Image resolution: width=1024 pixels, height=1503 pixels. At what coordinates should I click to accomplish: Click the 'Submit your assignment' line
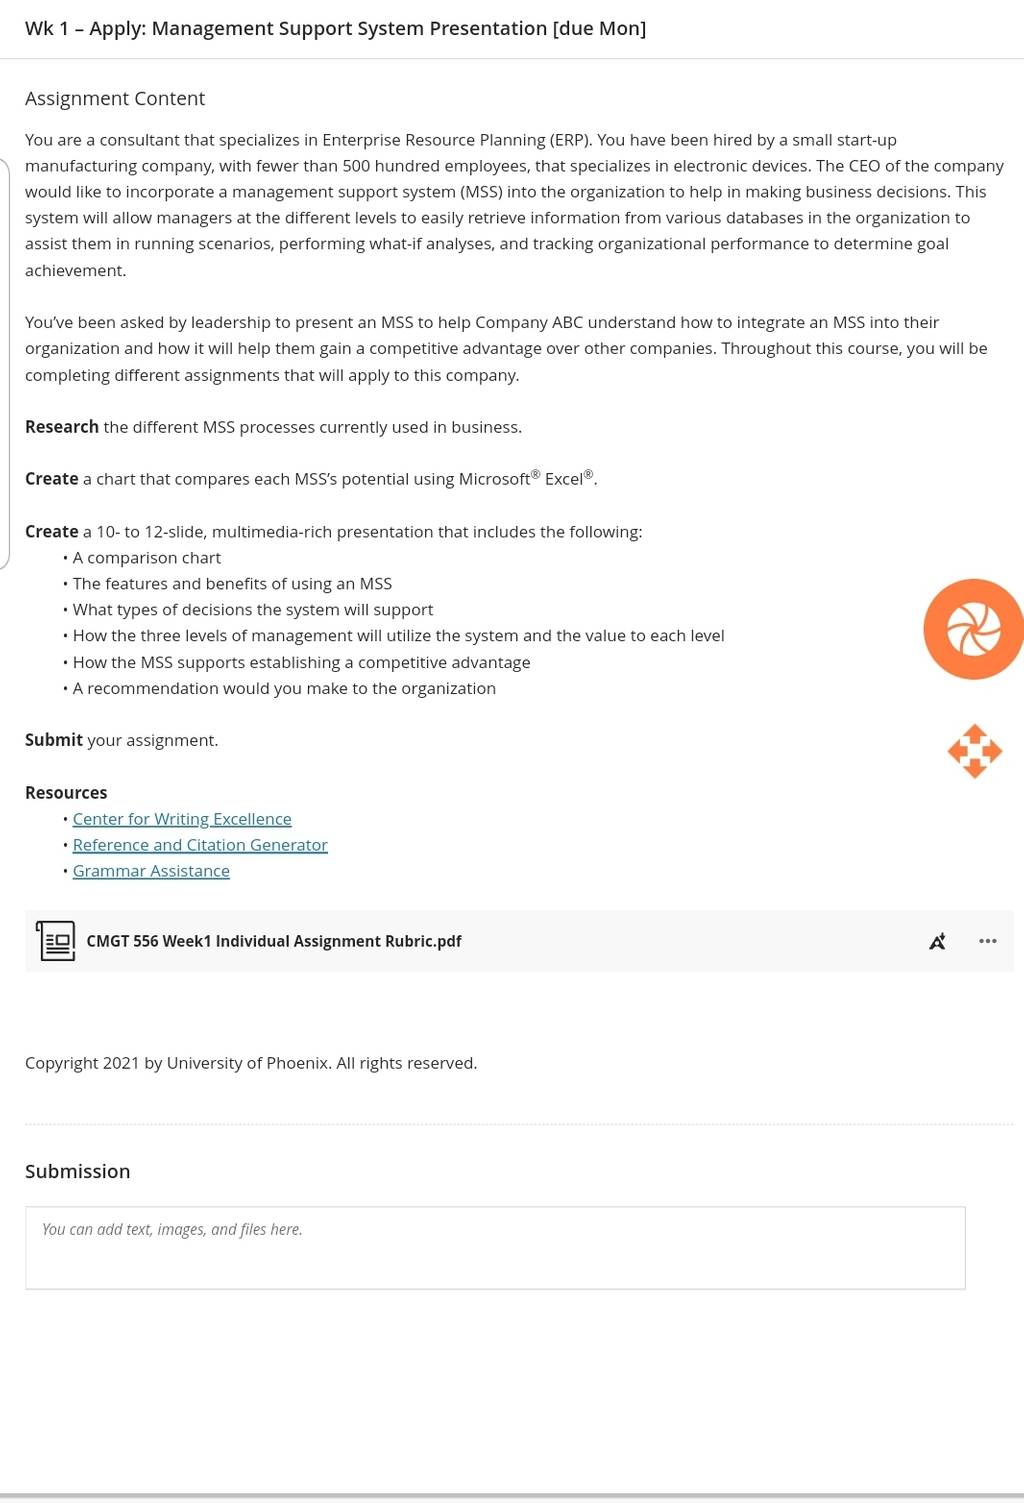(121, 740)
